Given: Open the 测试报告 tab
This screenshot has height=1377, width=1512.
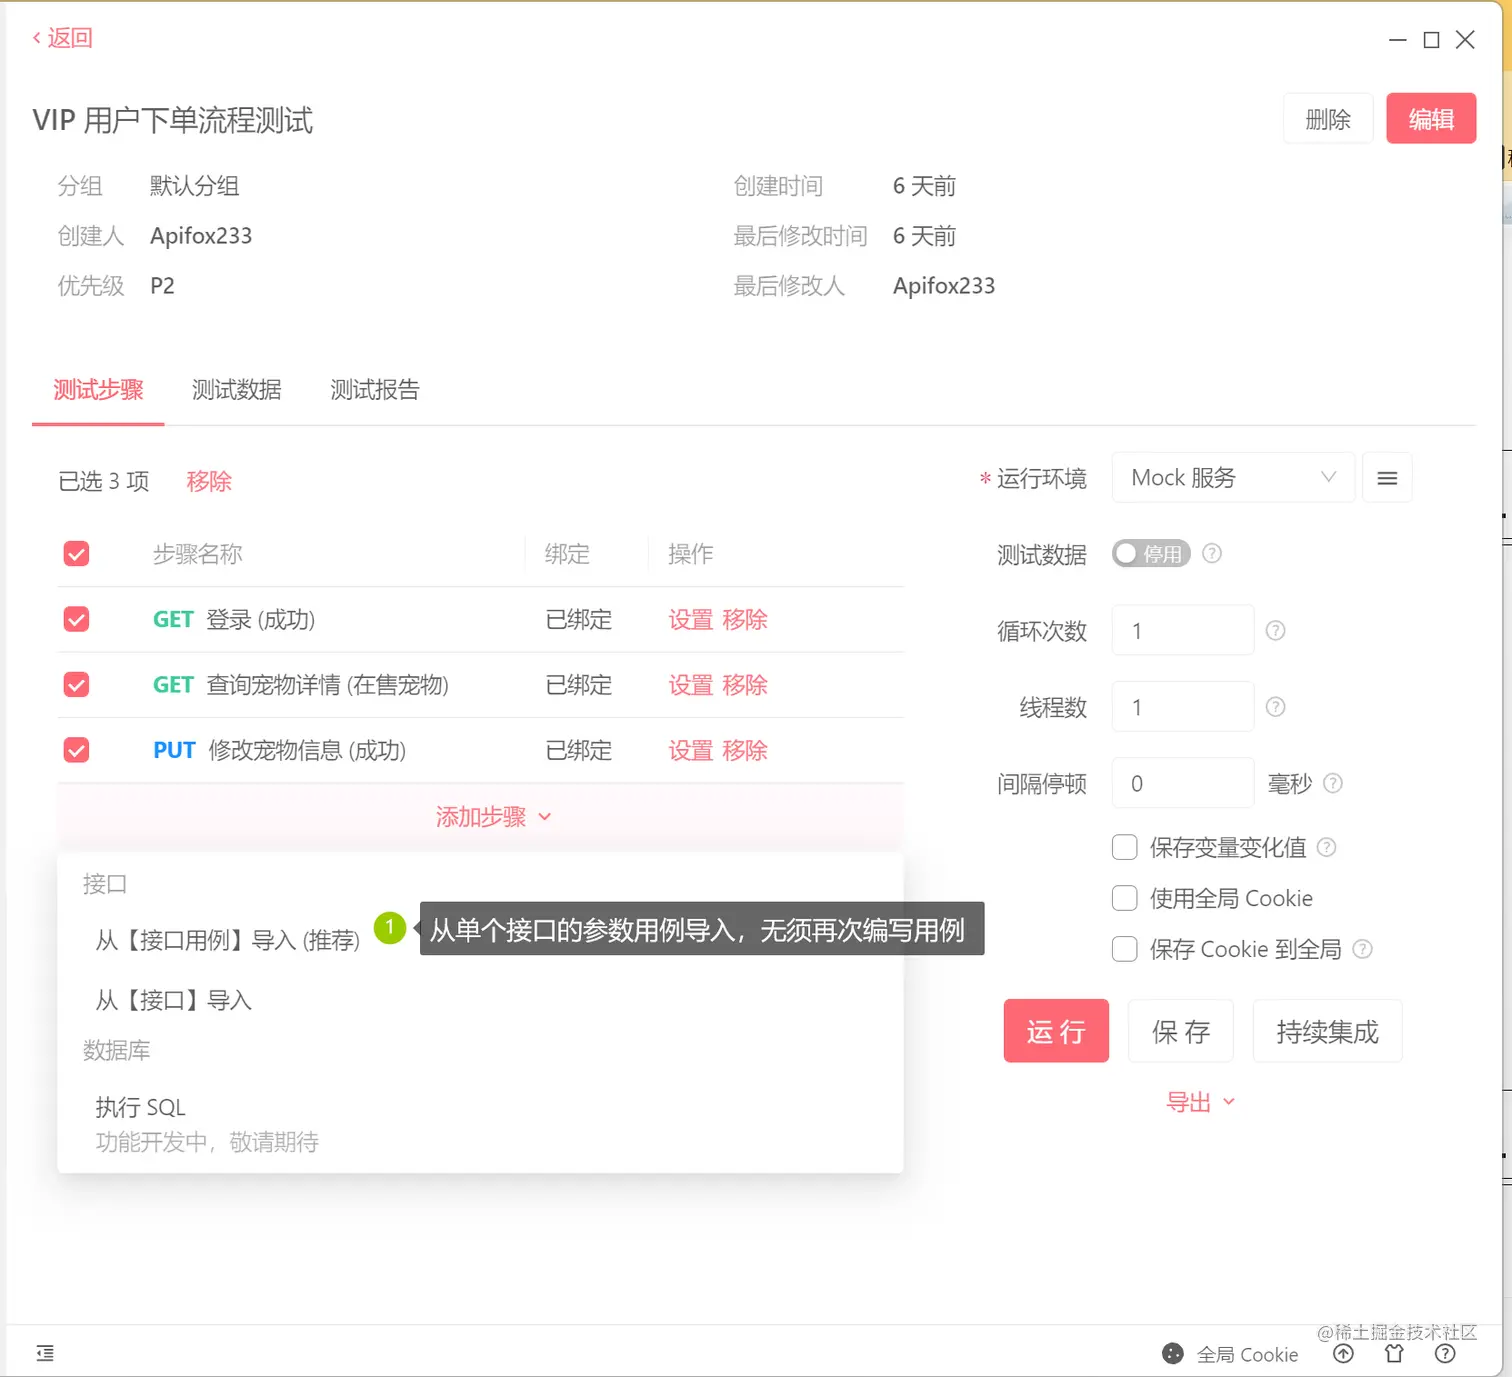Looking at the screenshot, I should [375, 390].
